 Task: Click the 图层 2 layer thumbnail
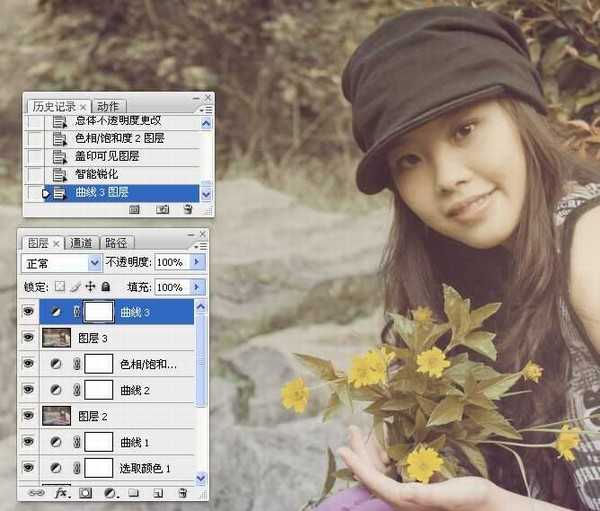click(56, 416)
